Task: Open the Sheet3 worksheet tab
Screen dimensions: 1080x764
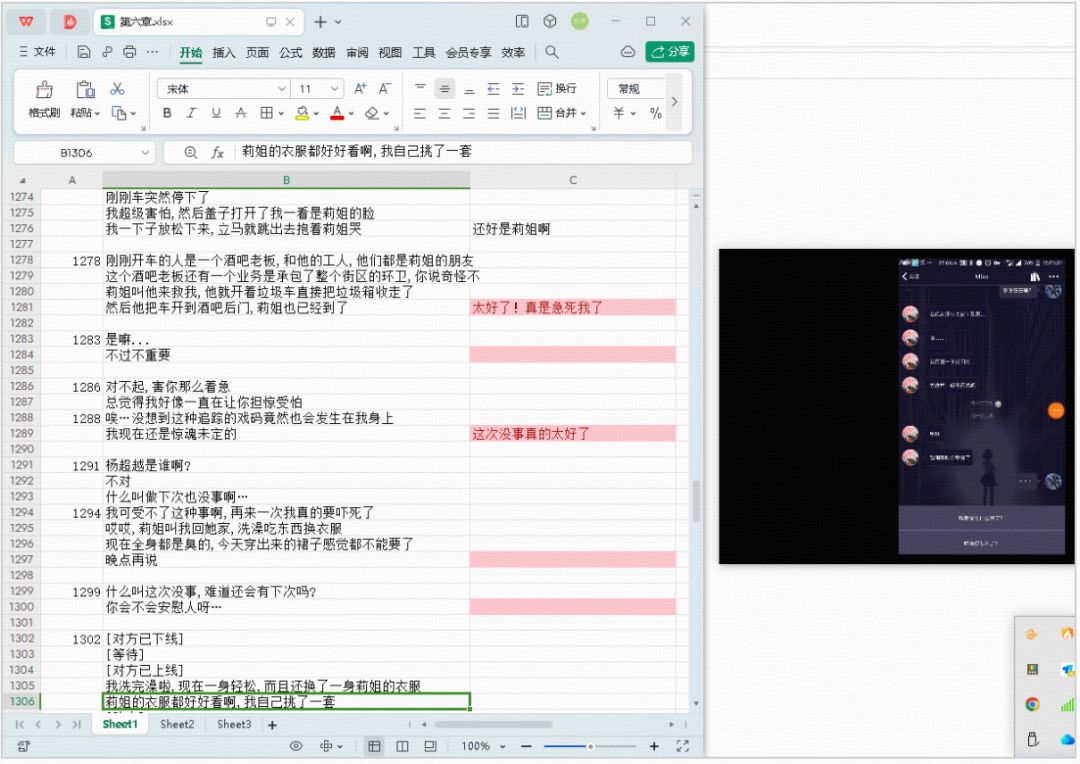Action: [x=234, y=724]
